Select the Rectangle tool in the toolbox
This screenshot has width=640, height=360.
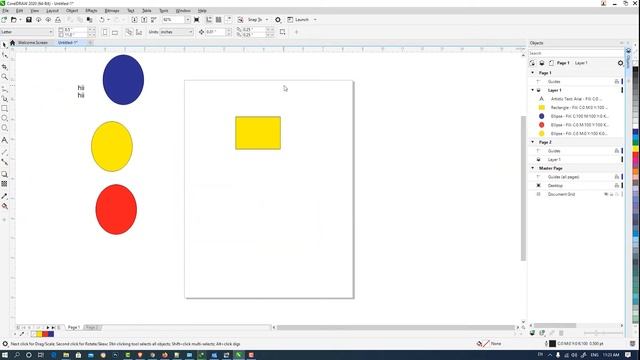pyautogui.click(x=4, y=109)
